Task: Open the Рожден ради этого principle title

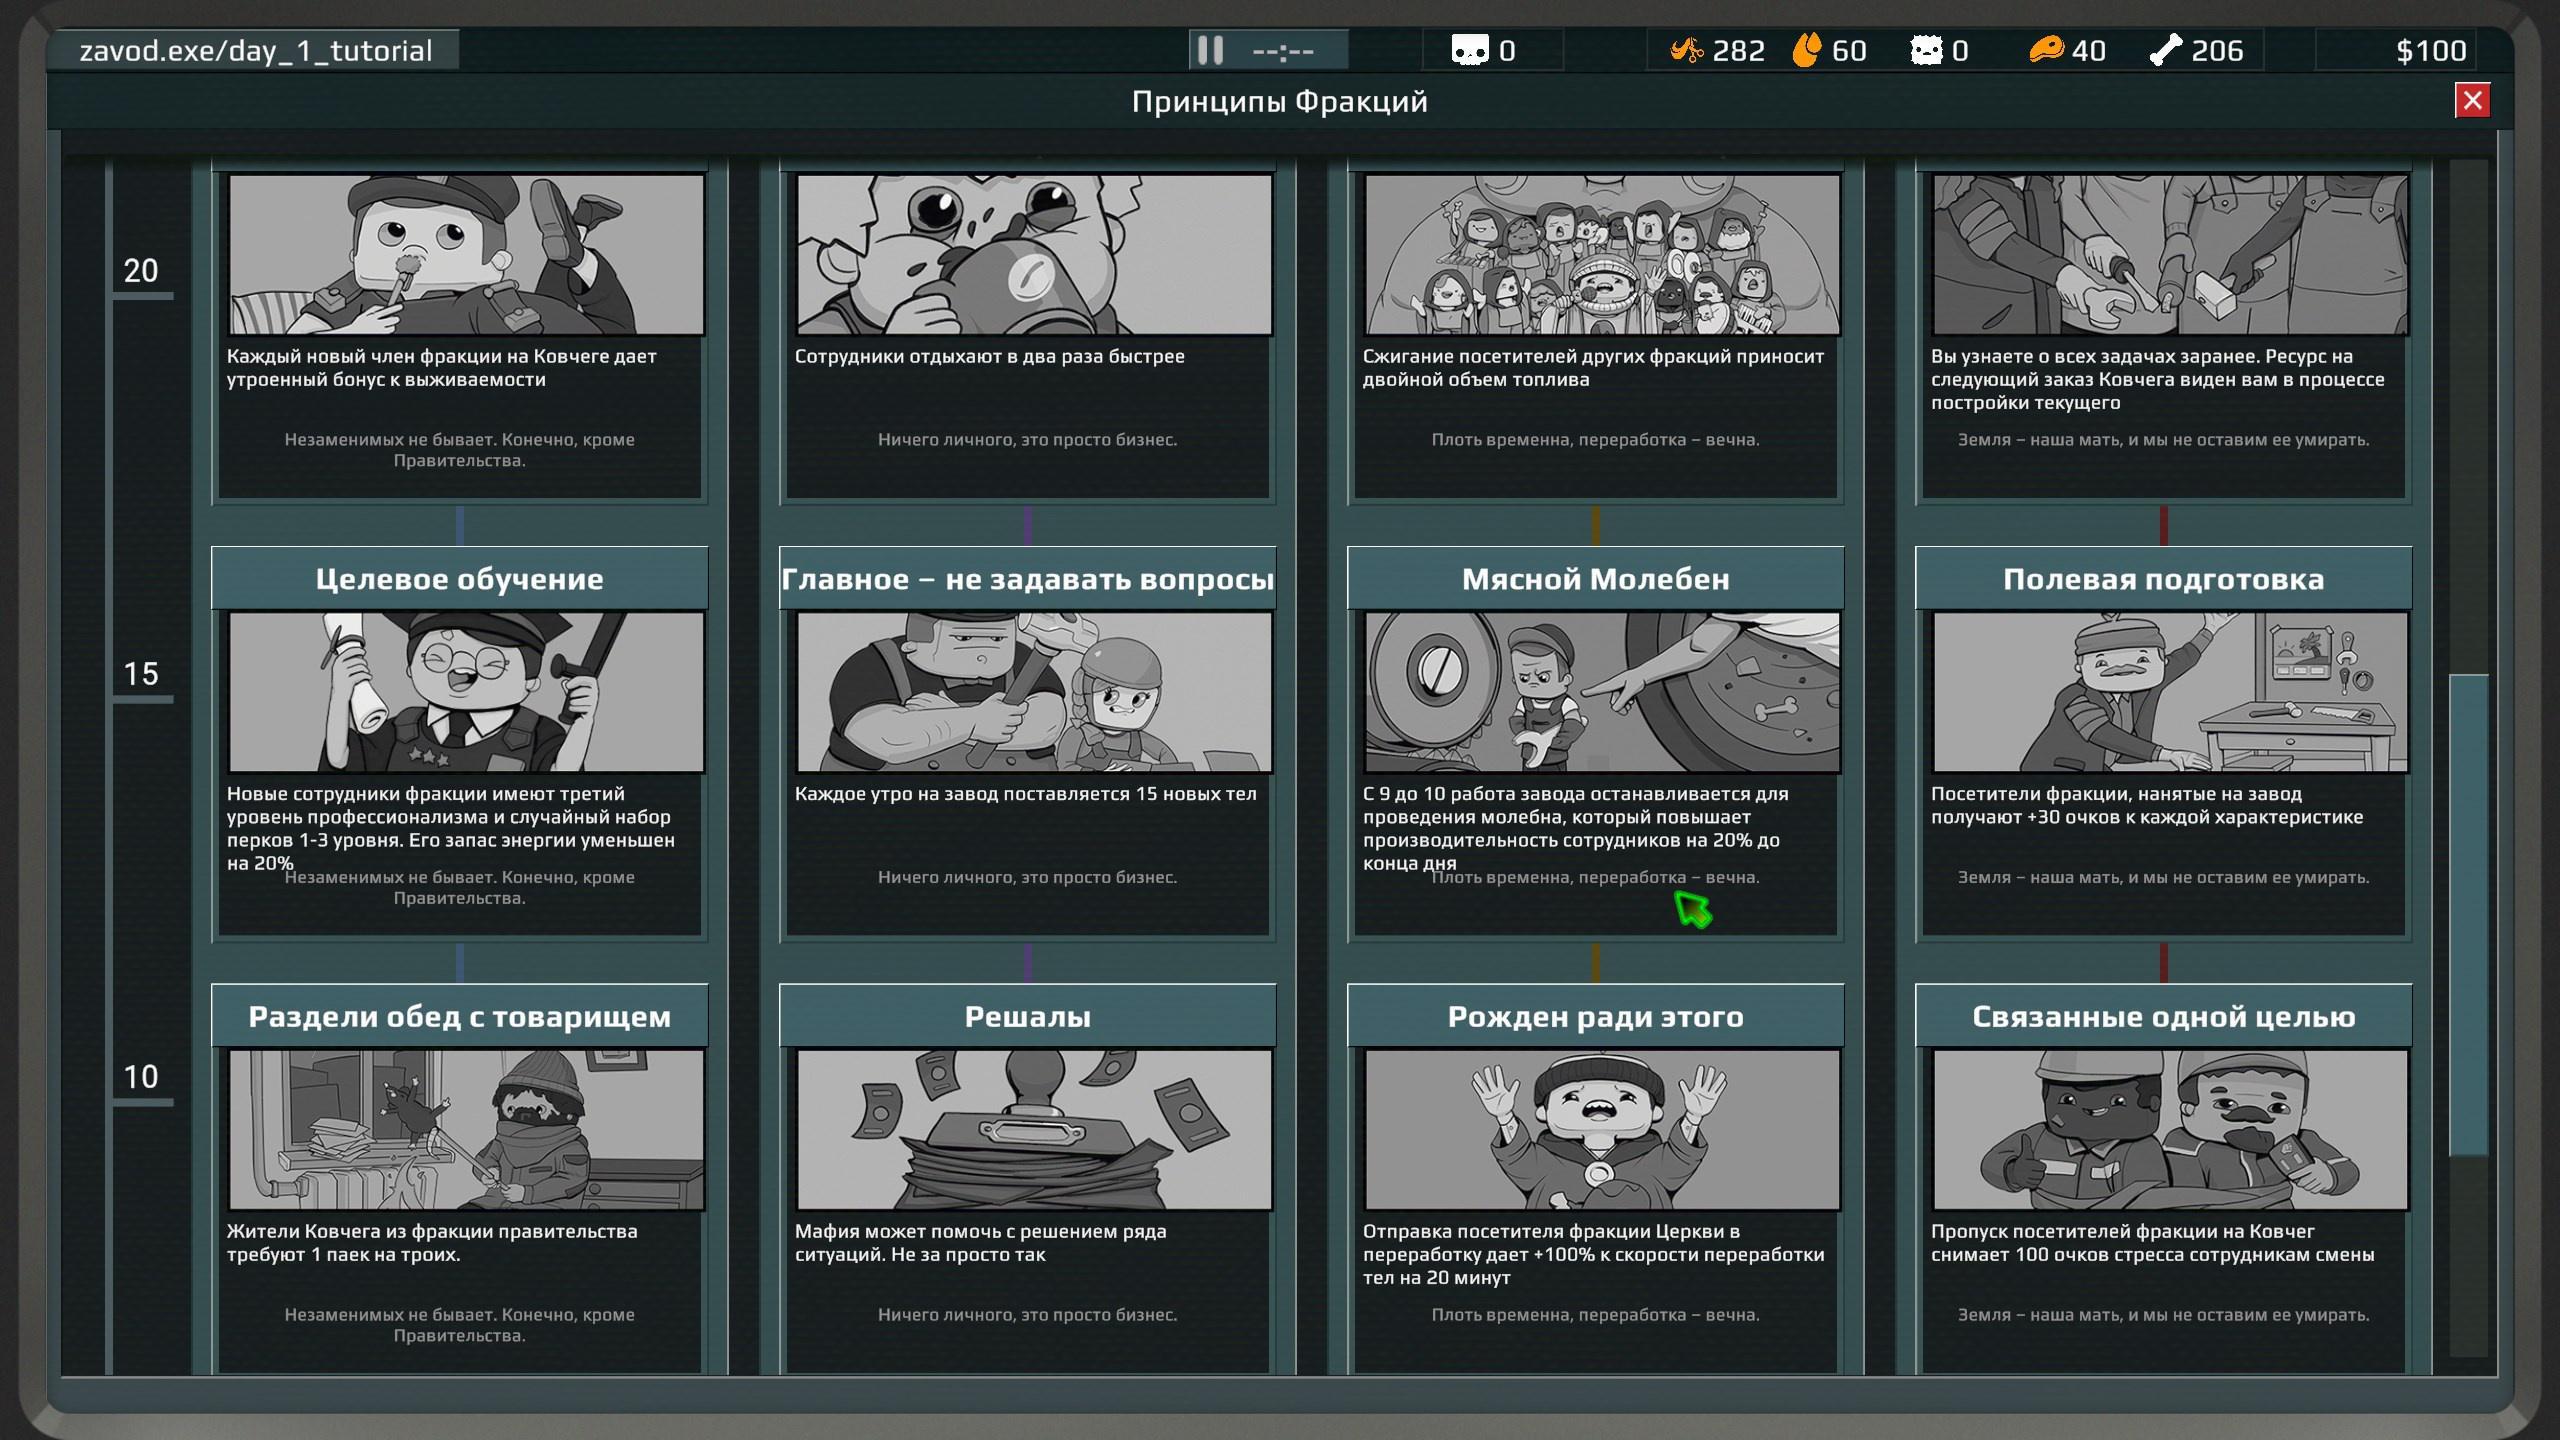Action: (x=1595, y=1016)
